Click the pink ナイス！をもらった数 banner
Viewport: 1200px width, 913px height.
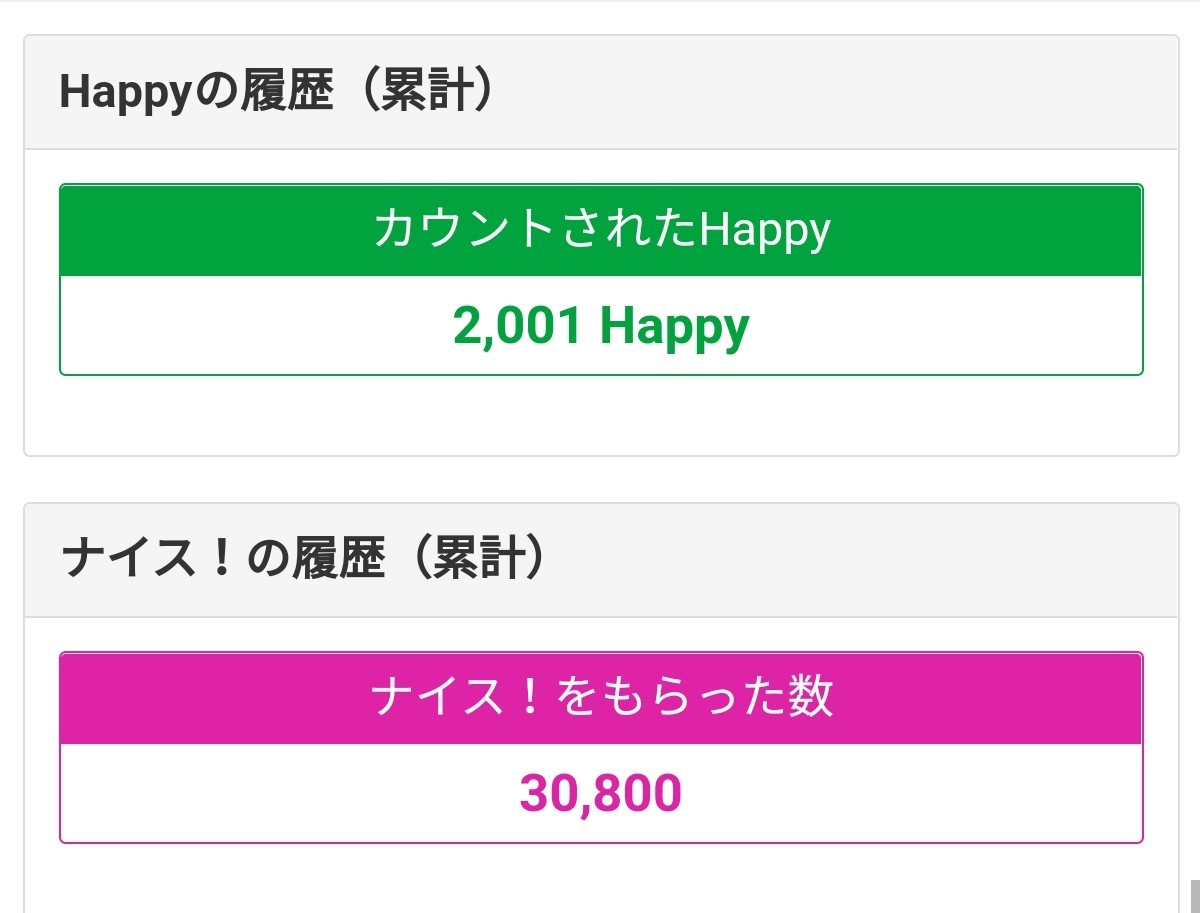point(601,697)
